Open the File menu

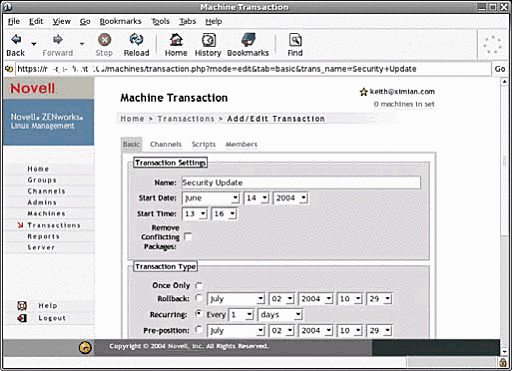coord(14,21)
